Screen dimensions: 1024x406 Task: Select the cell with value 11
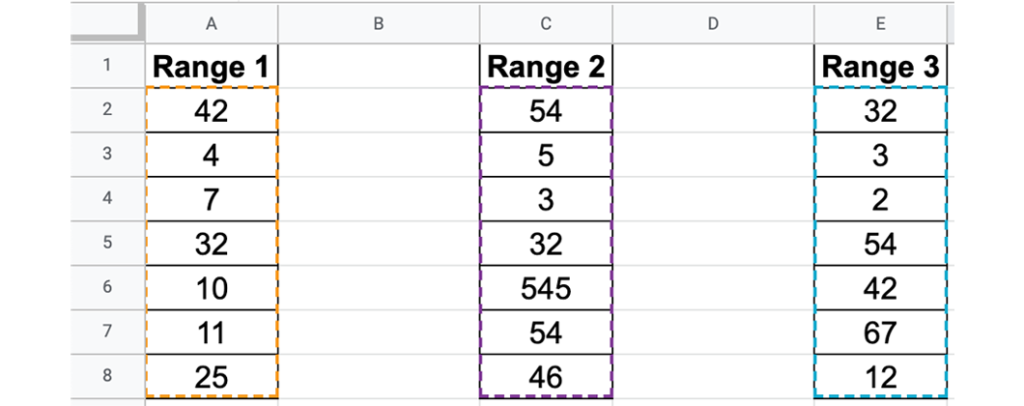211,332
